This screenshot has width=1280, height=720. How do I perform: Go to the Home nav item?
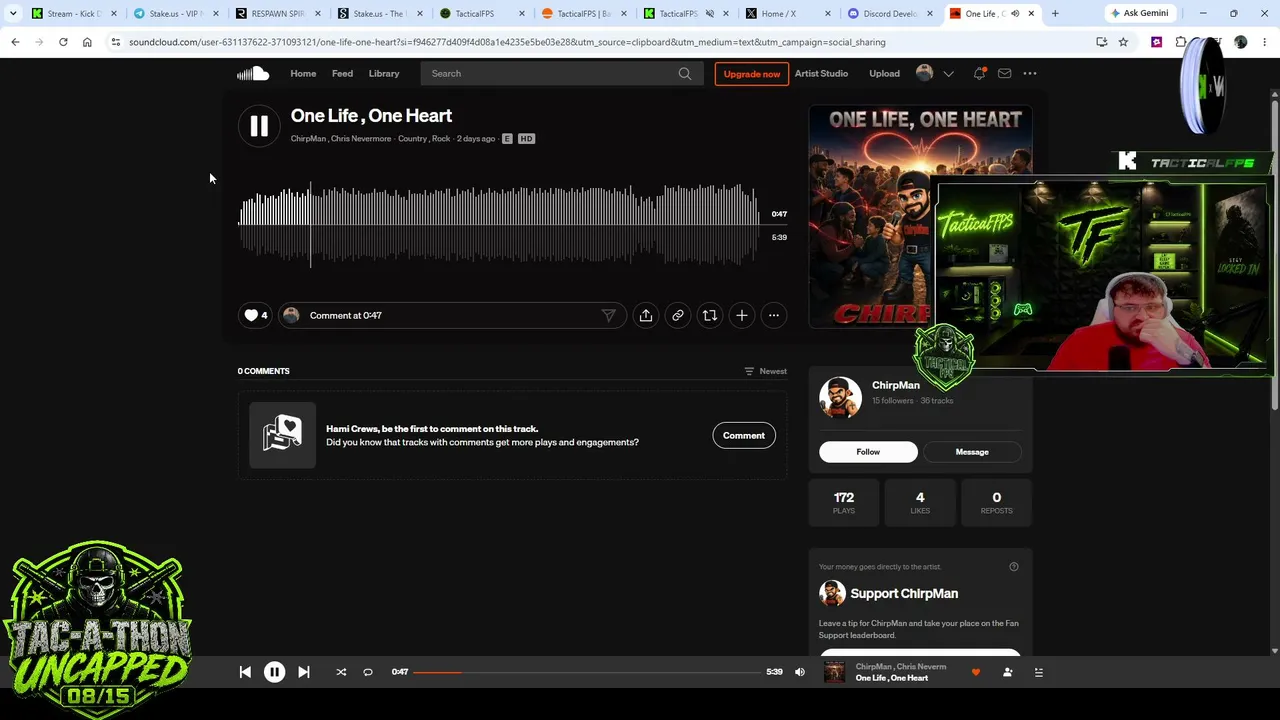click(x=303, y=73)
